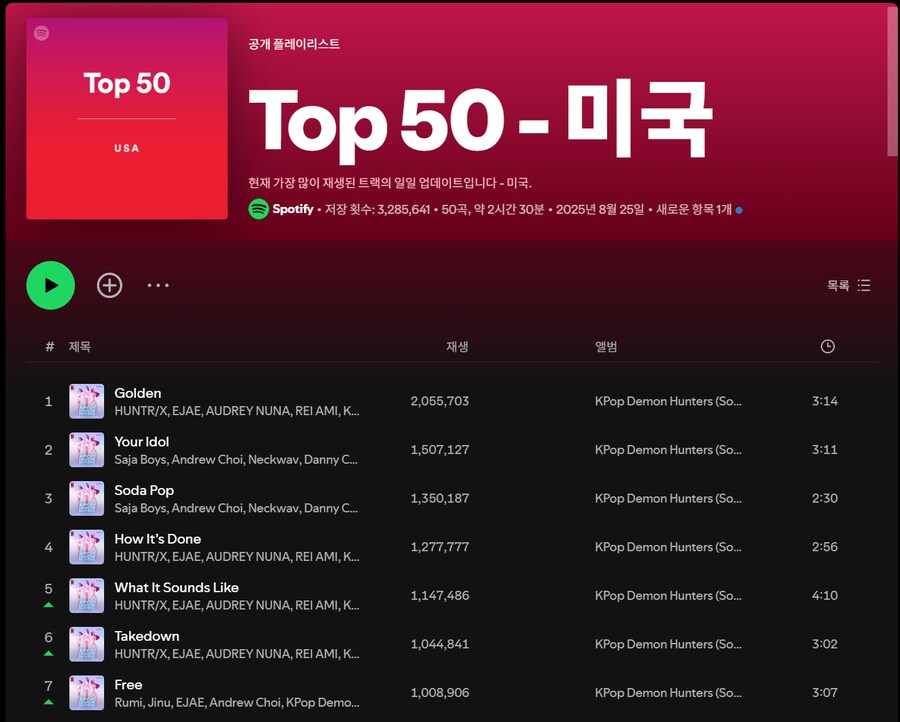Open KPop Demon Hunters album in Soda Pop row
Screen dimensions: 900x722
[x=668, y=498]
